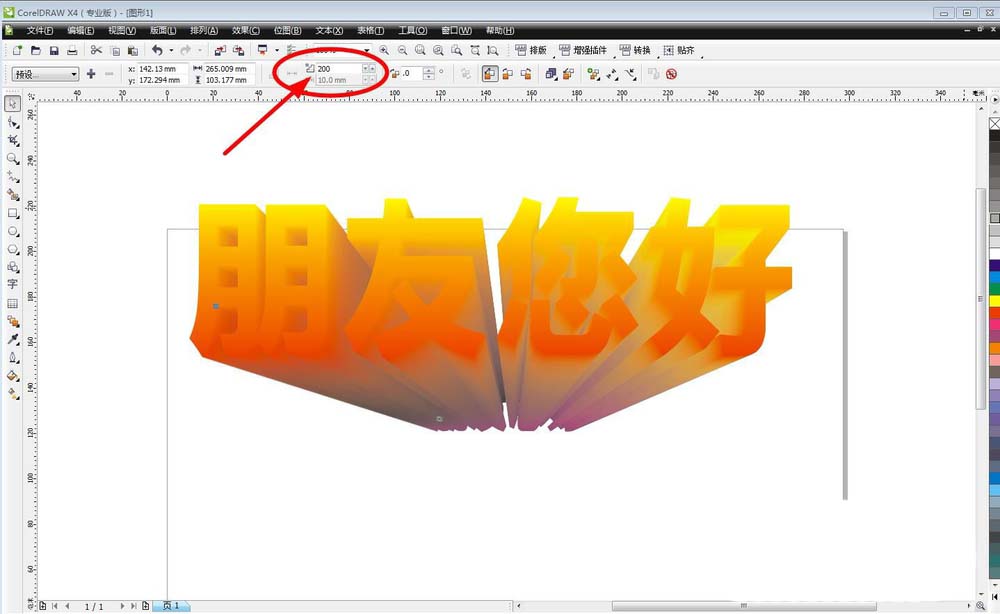Click the zoom out magnifier
This screenshot has height=614, width=1000.
[x=402, y=50]
